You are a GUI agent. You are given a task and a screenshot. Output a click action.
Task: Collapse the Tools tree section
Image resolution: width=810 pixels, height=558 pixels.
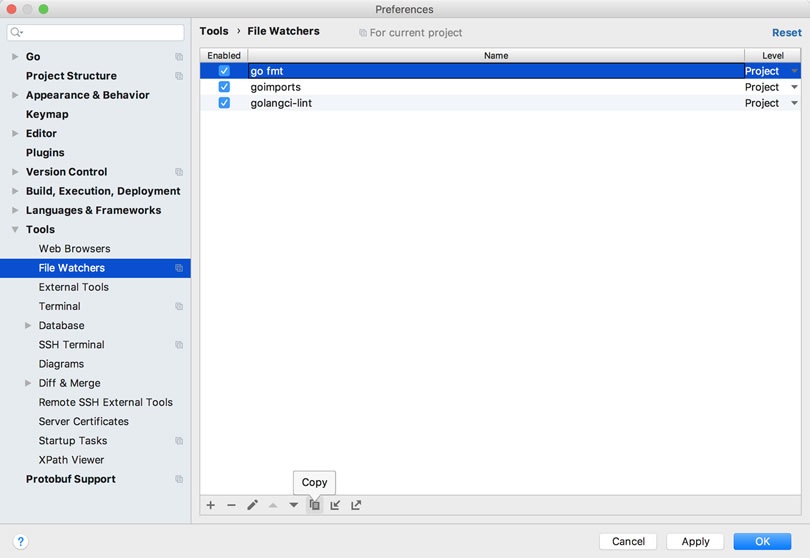(15, 229)
